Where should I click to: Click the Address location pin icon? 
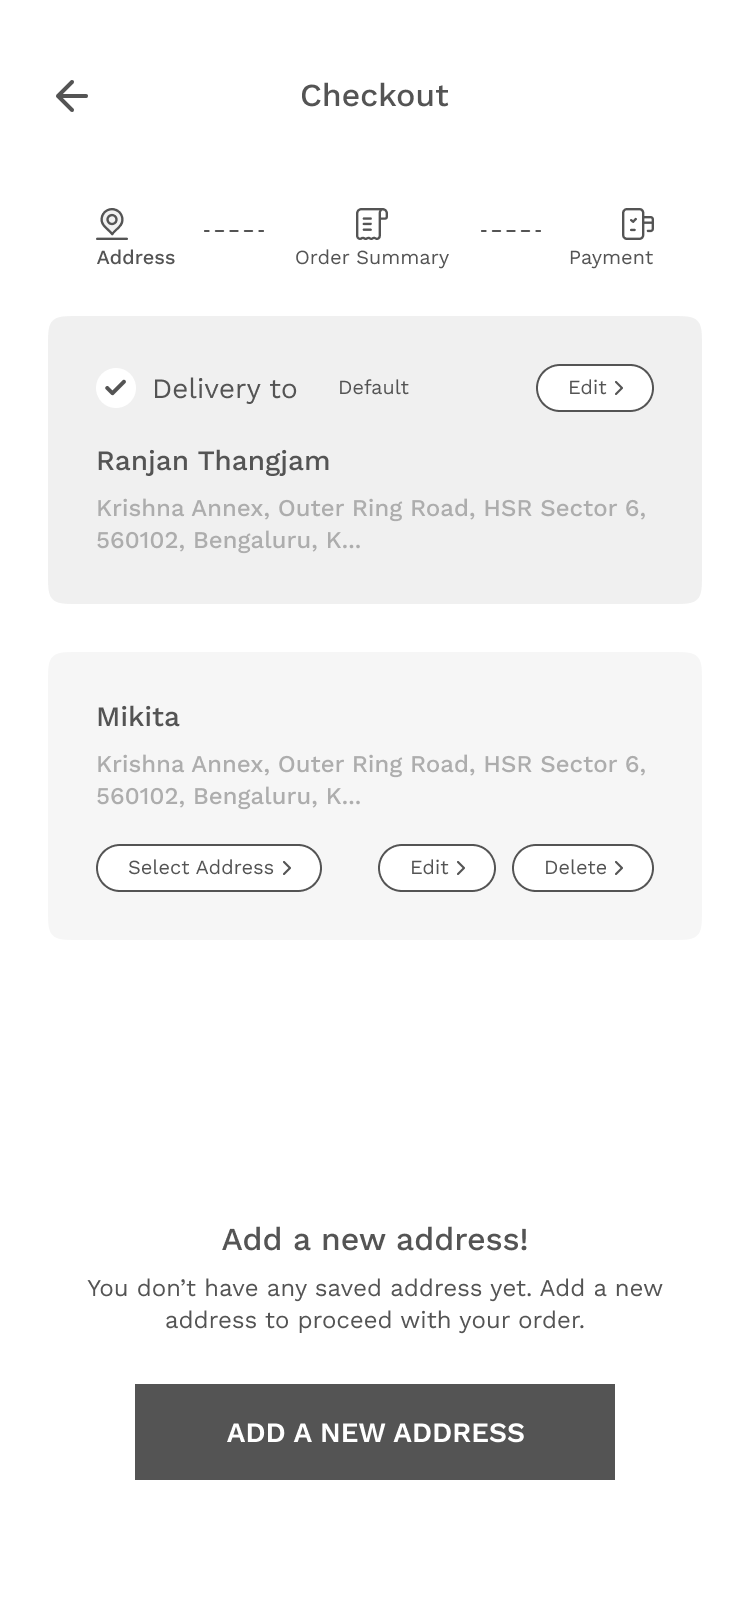112,223
